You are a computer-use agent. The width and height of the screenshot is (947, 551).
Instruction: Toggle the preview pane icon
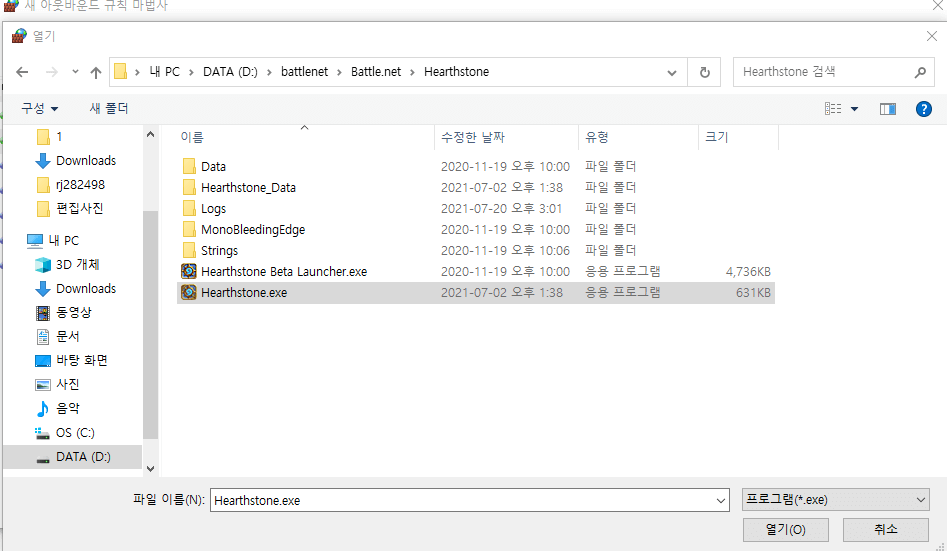click(x=887, y=109)
